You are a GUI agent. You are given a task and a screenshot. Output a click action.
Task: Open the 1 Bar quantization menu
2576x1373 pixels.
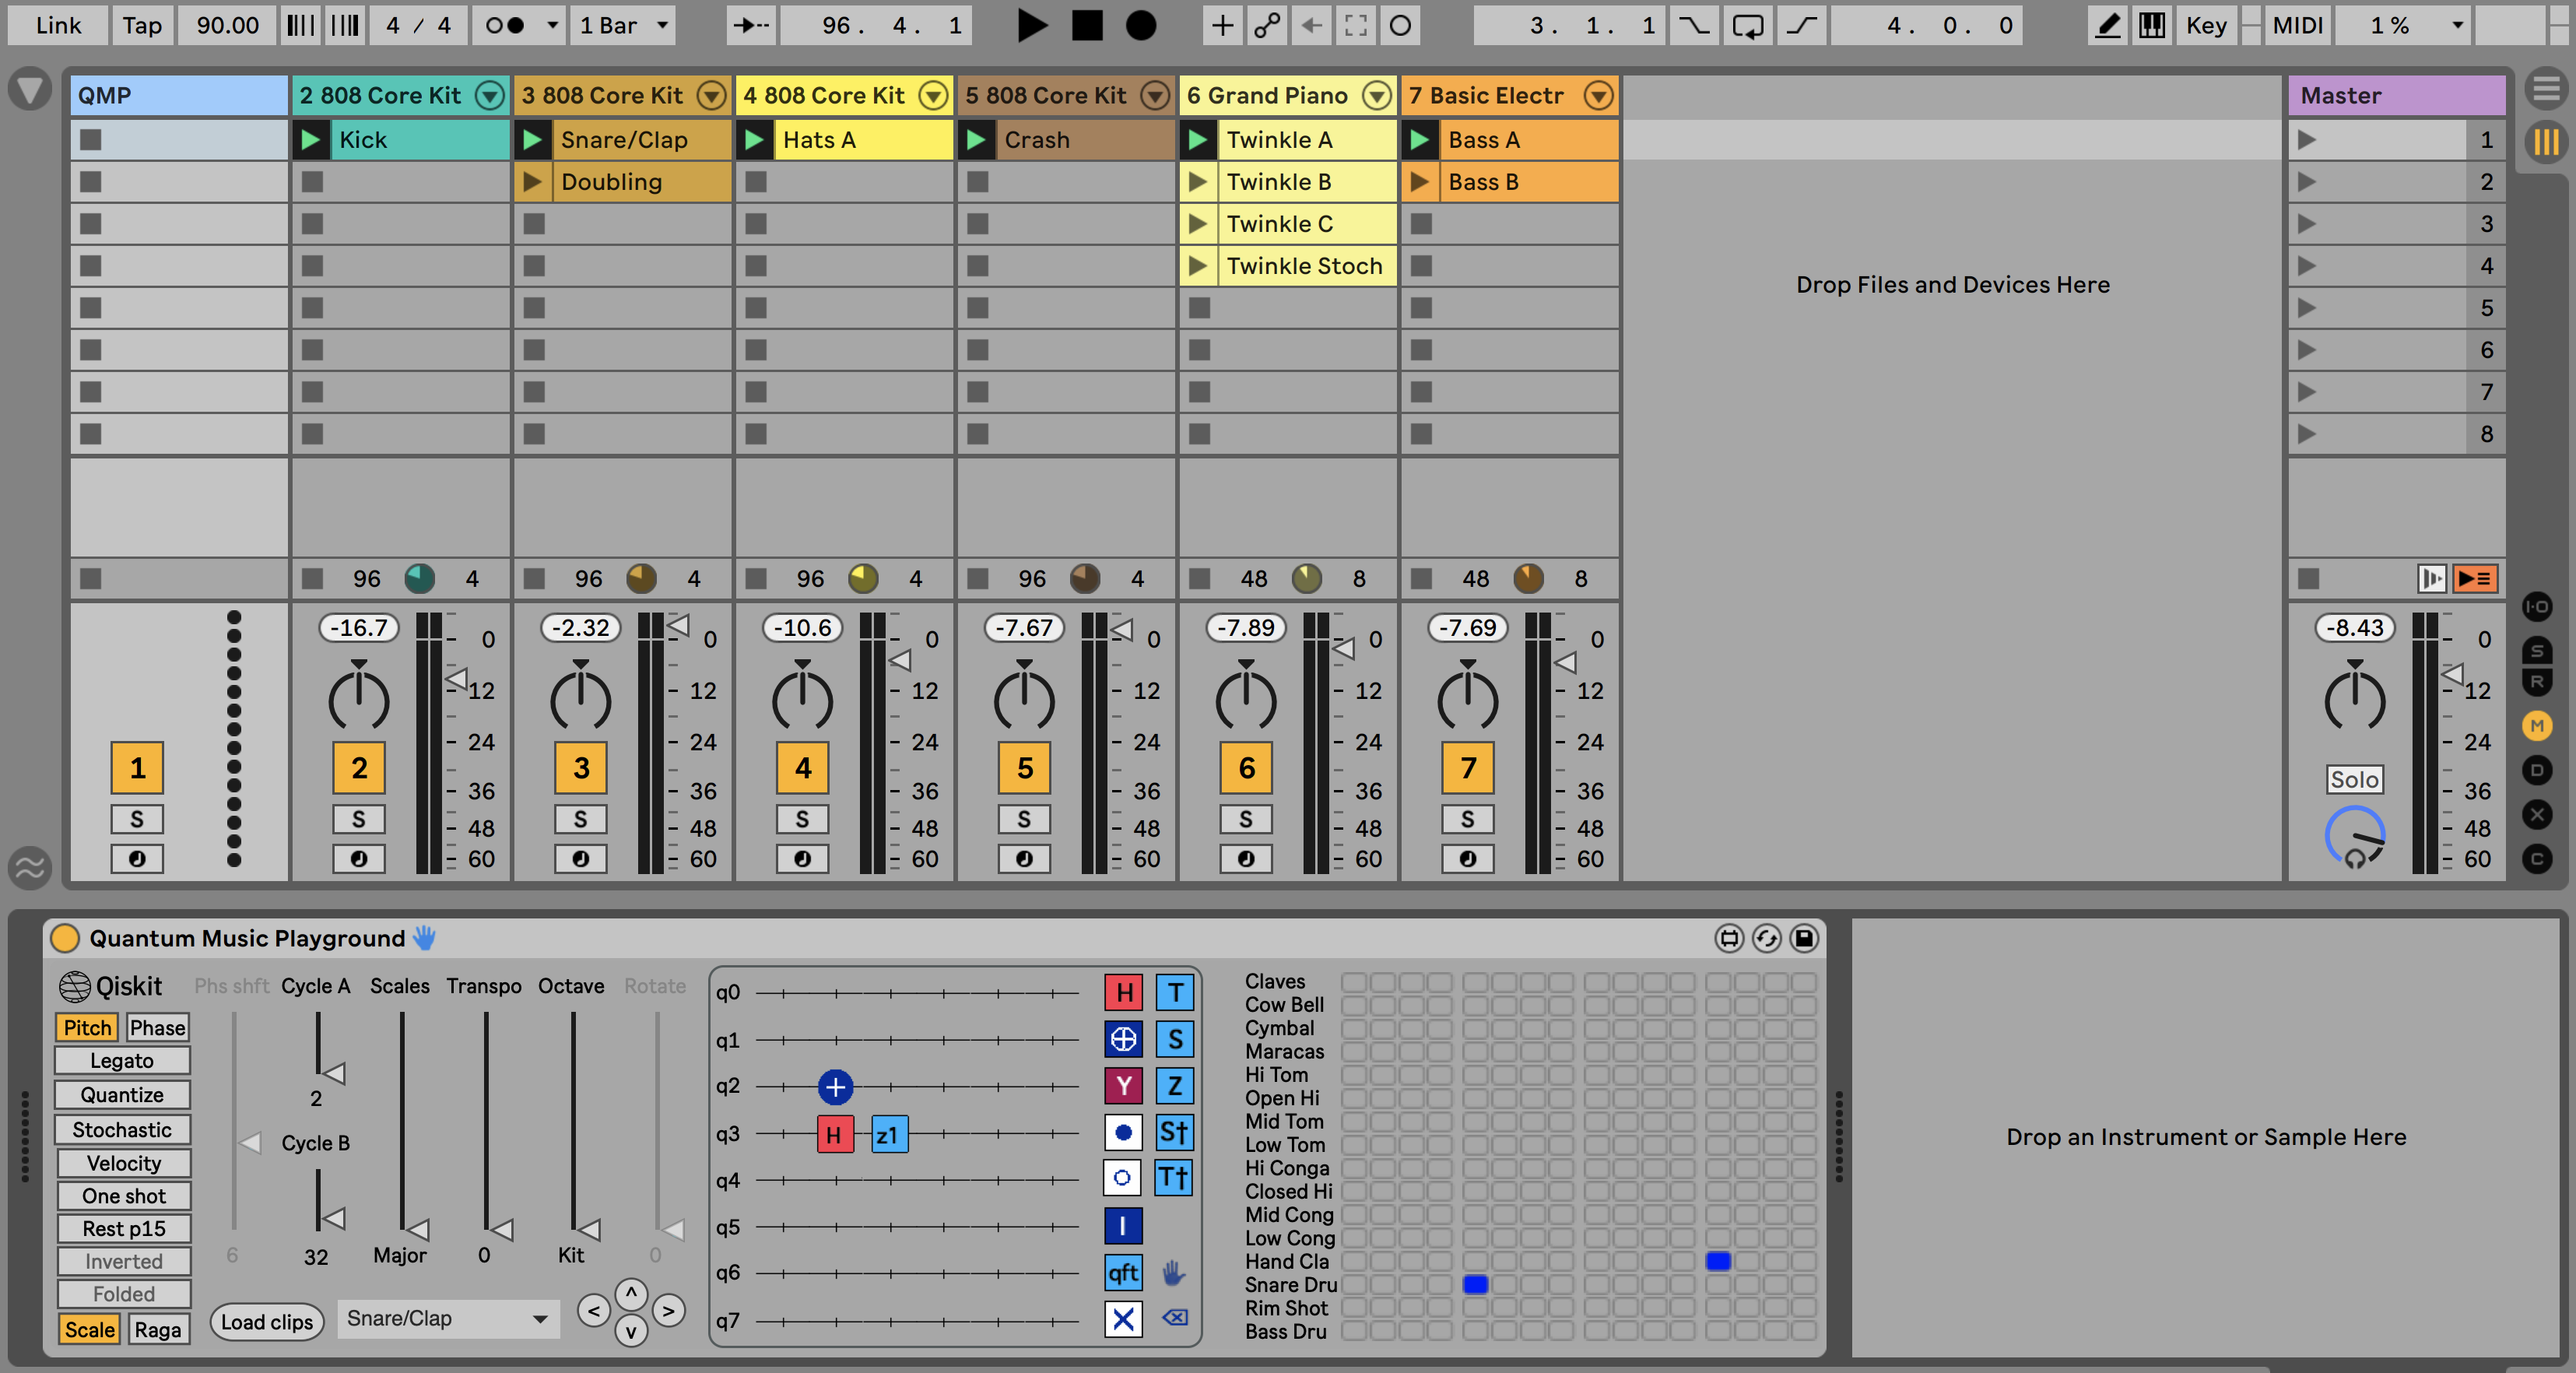623,25
